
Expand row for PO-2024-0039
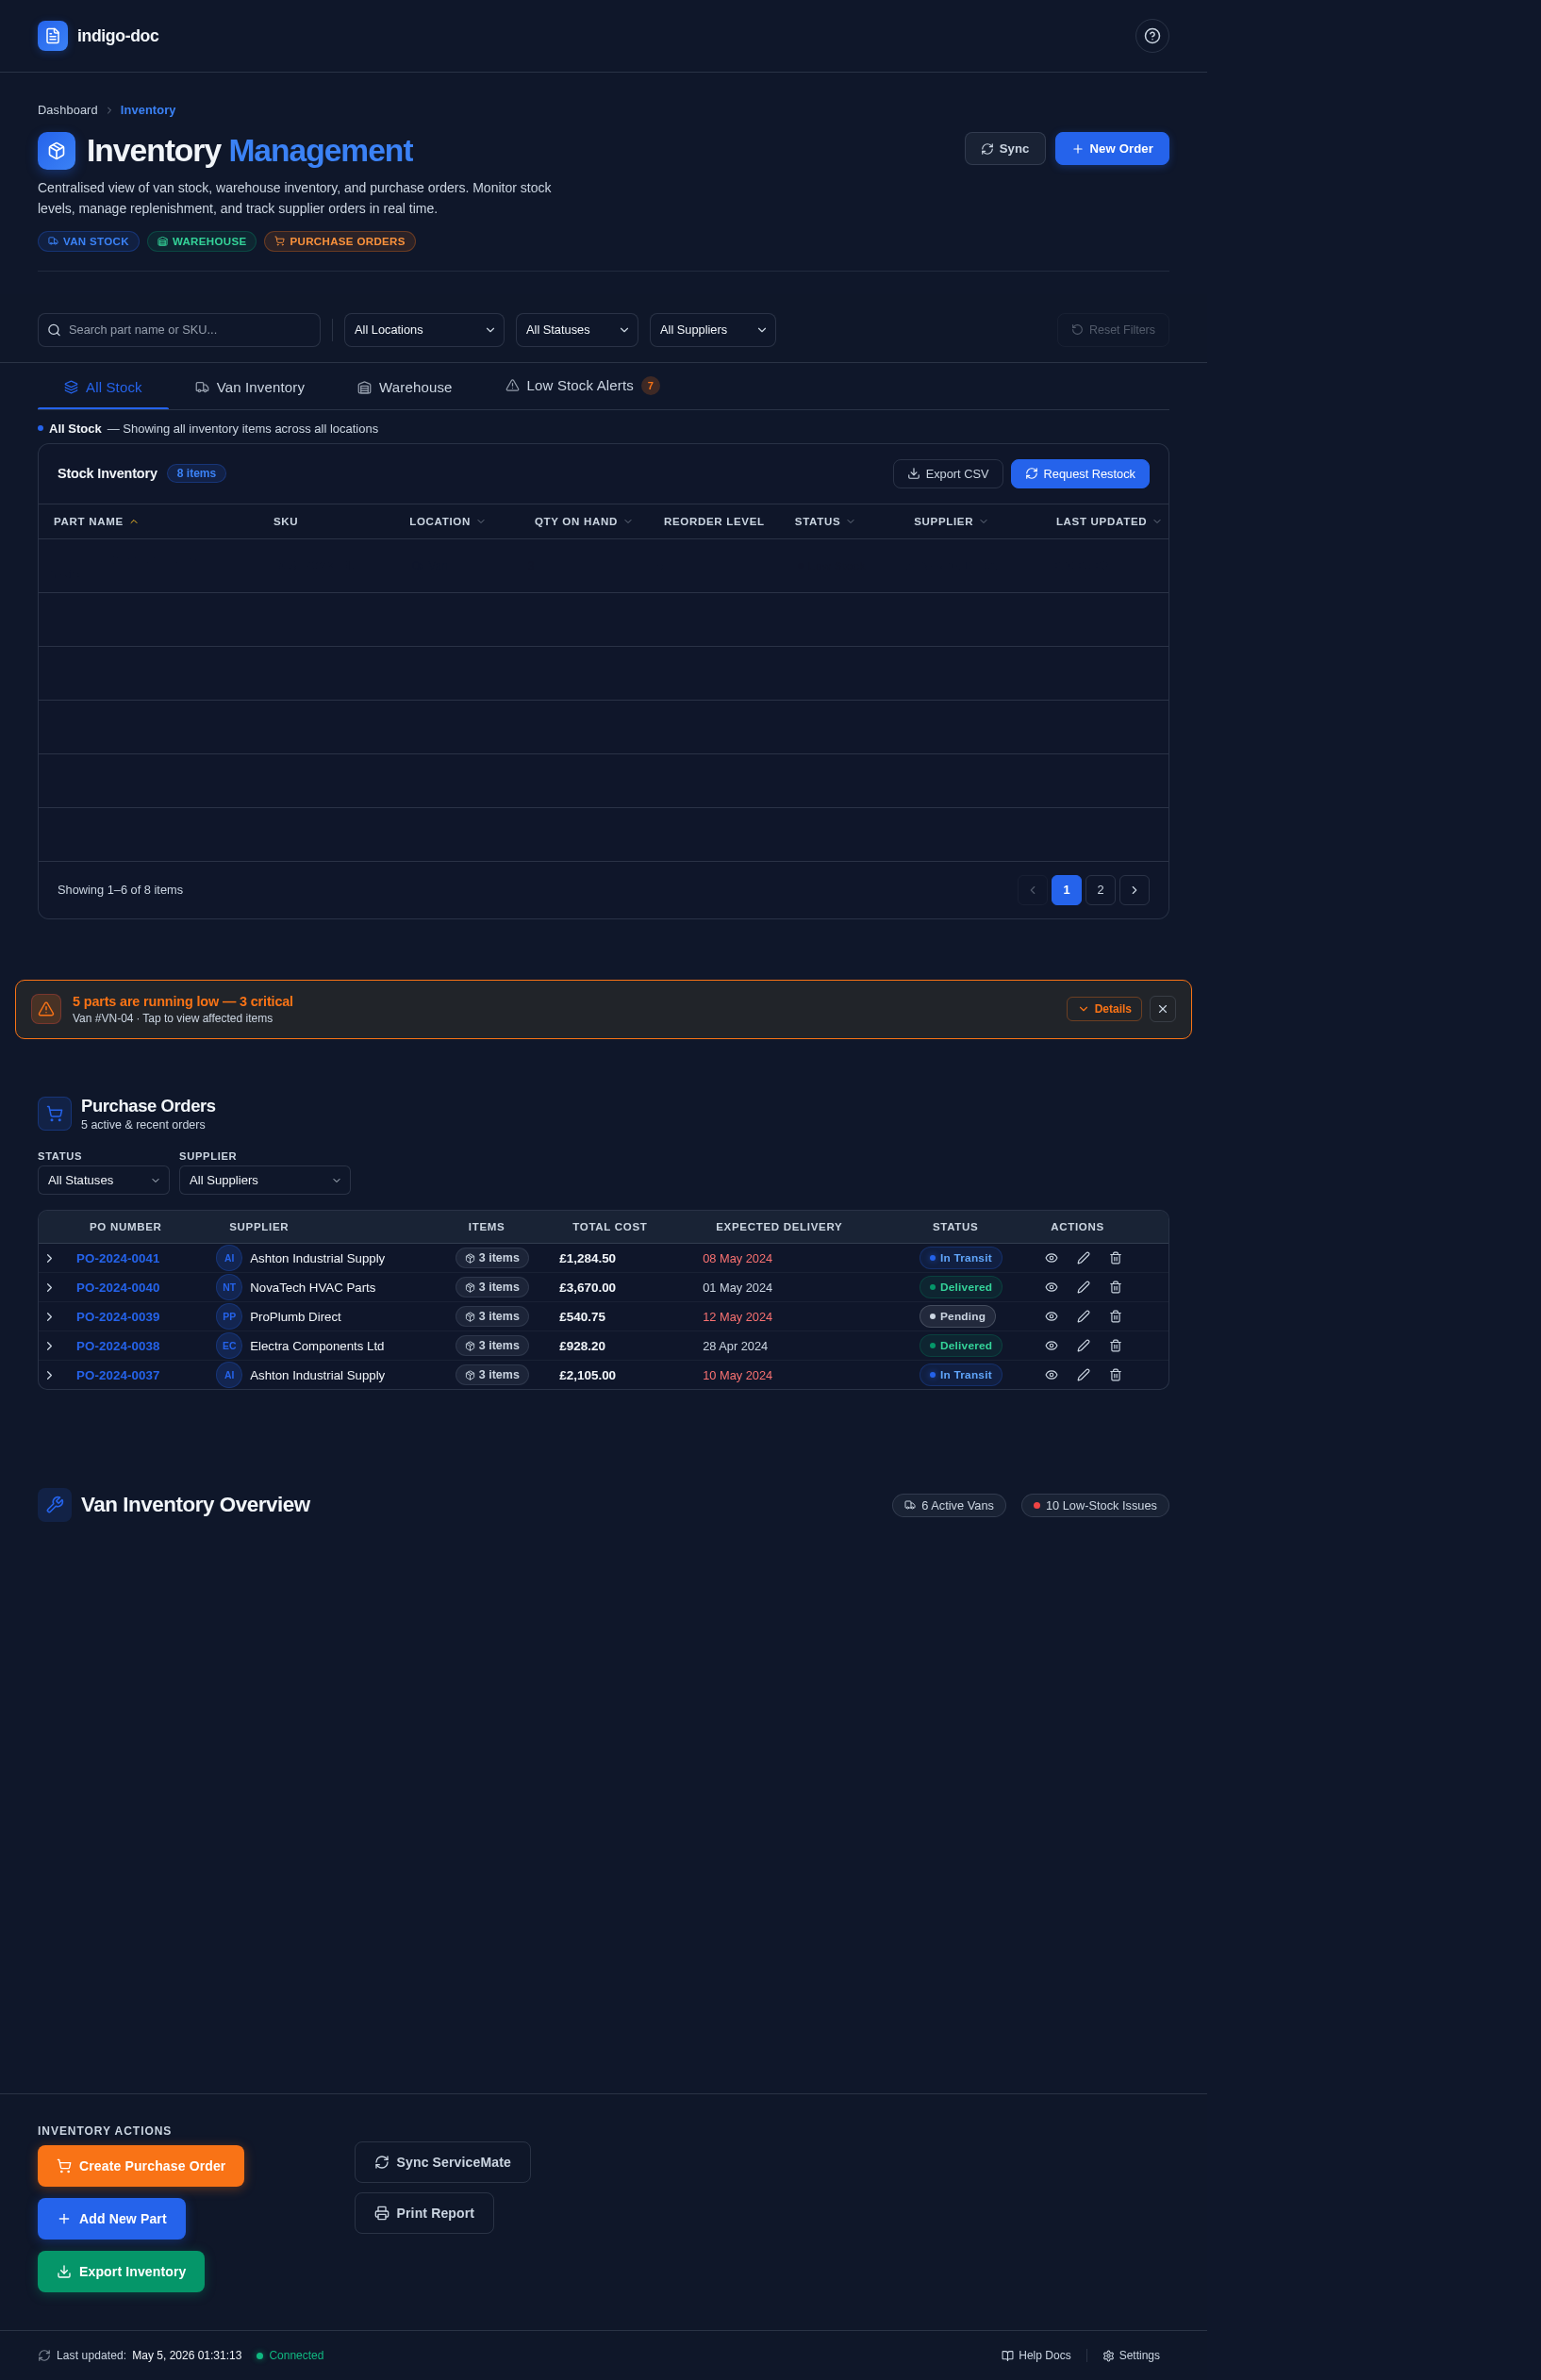[x=49, y=1316]
